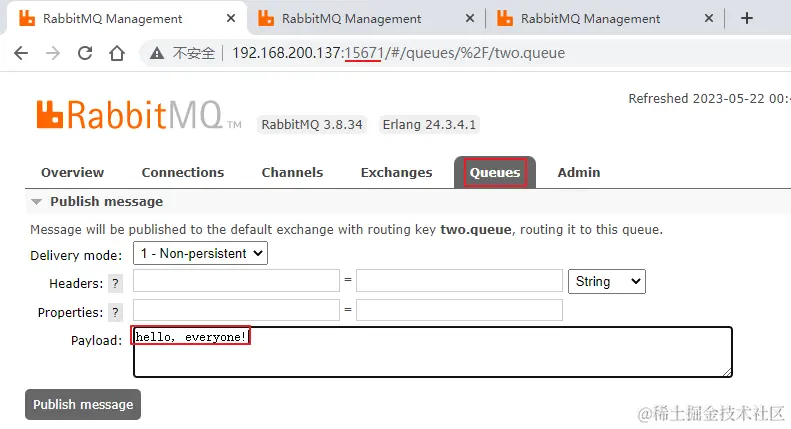Open the Queues tab

tap(495, 173)
